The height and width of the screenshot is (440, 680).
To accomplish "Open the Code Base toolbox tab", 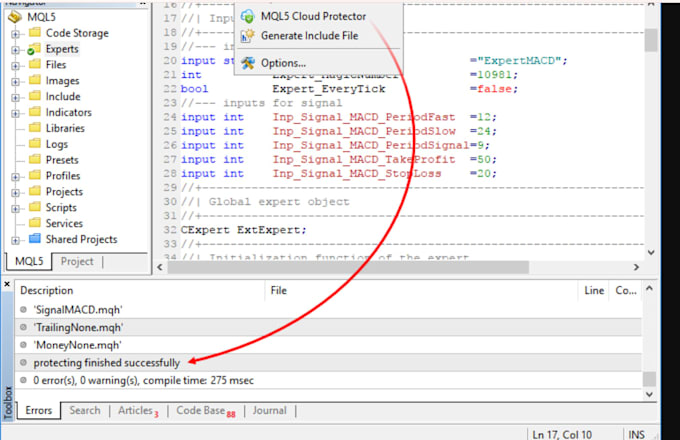I will tap(206, 411).
